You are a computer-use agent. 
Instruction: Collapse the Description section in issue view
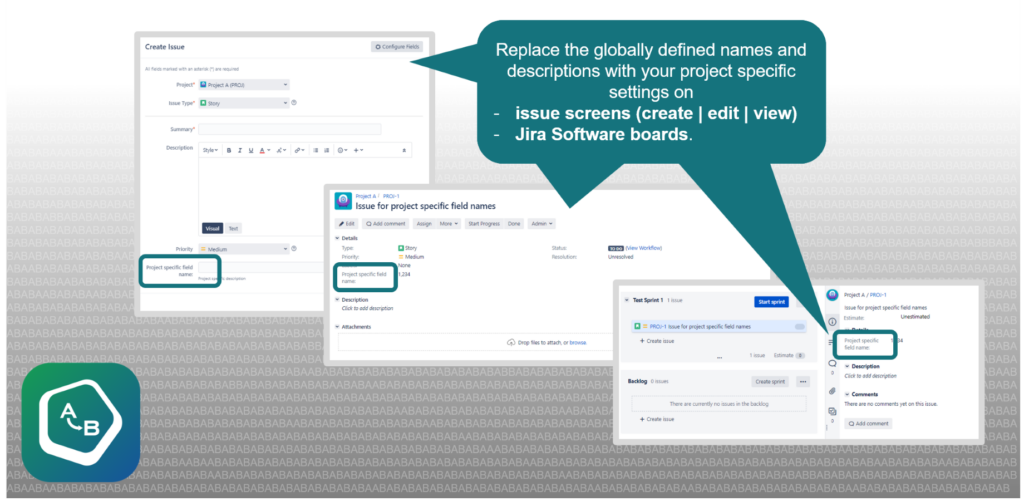338,300
